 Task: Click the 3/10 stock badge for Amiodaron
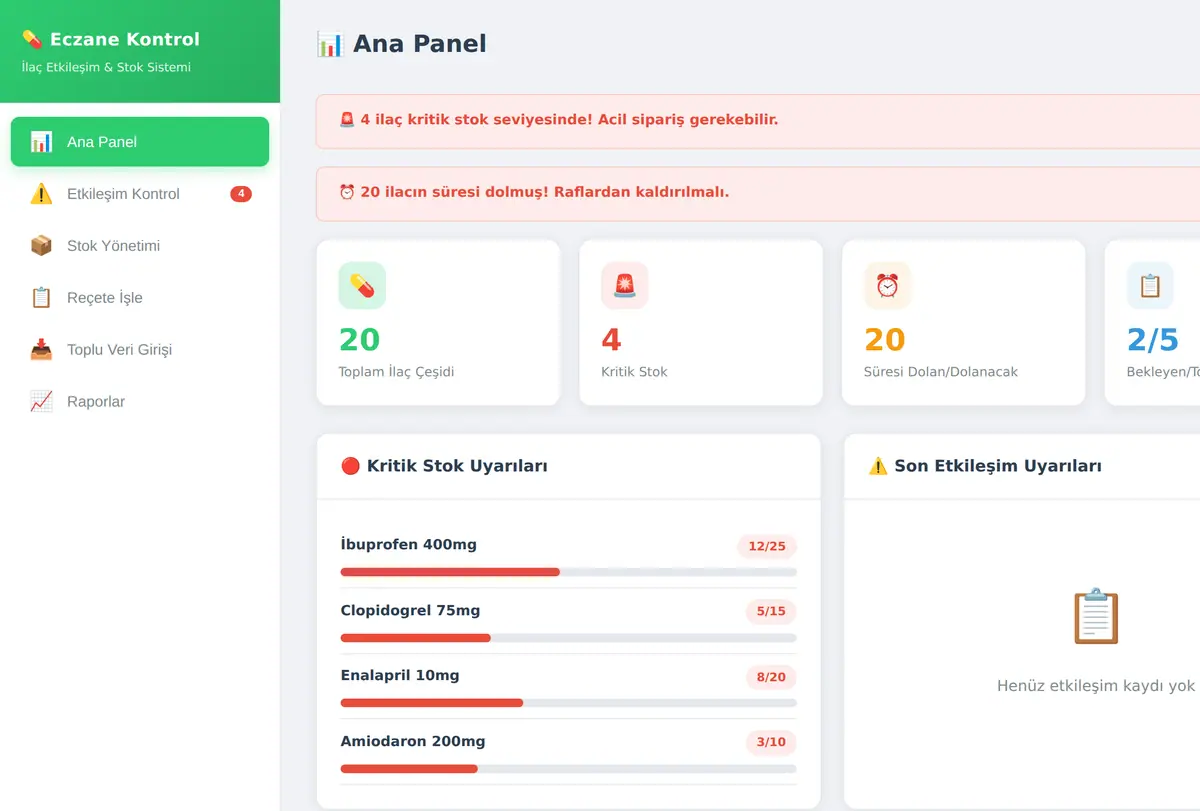(x=771, y=742)
